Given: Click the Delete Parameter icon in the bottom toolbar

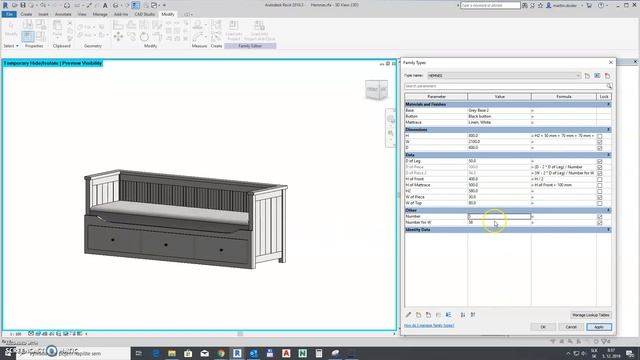Looking at the screenshot, I should 428,315.
